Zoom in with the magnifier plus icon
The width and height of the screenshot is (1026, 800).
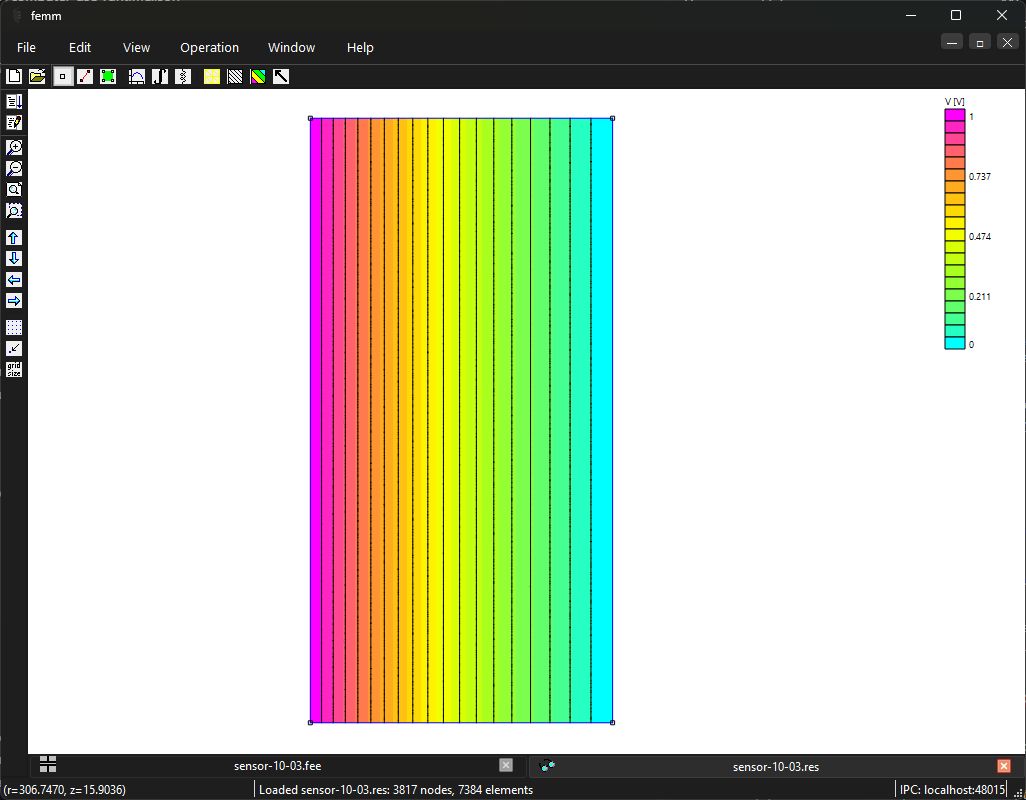[14, 147]
